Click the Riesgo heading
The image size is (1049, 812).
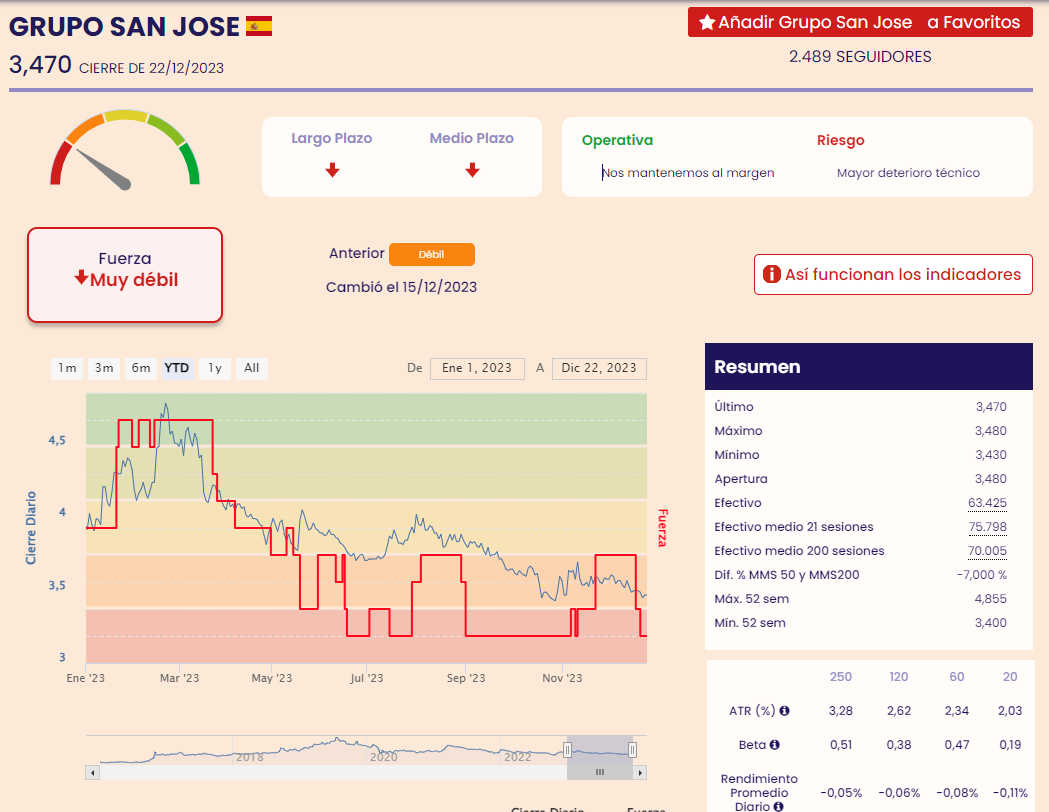(x=840, y=140)
